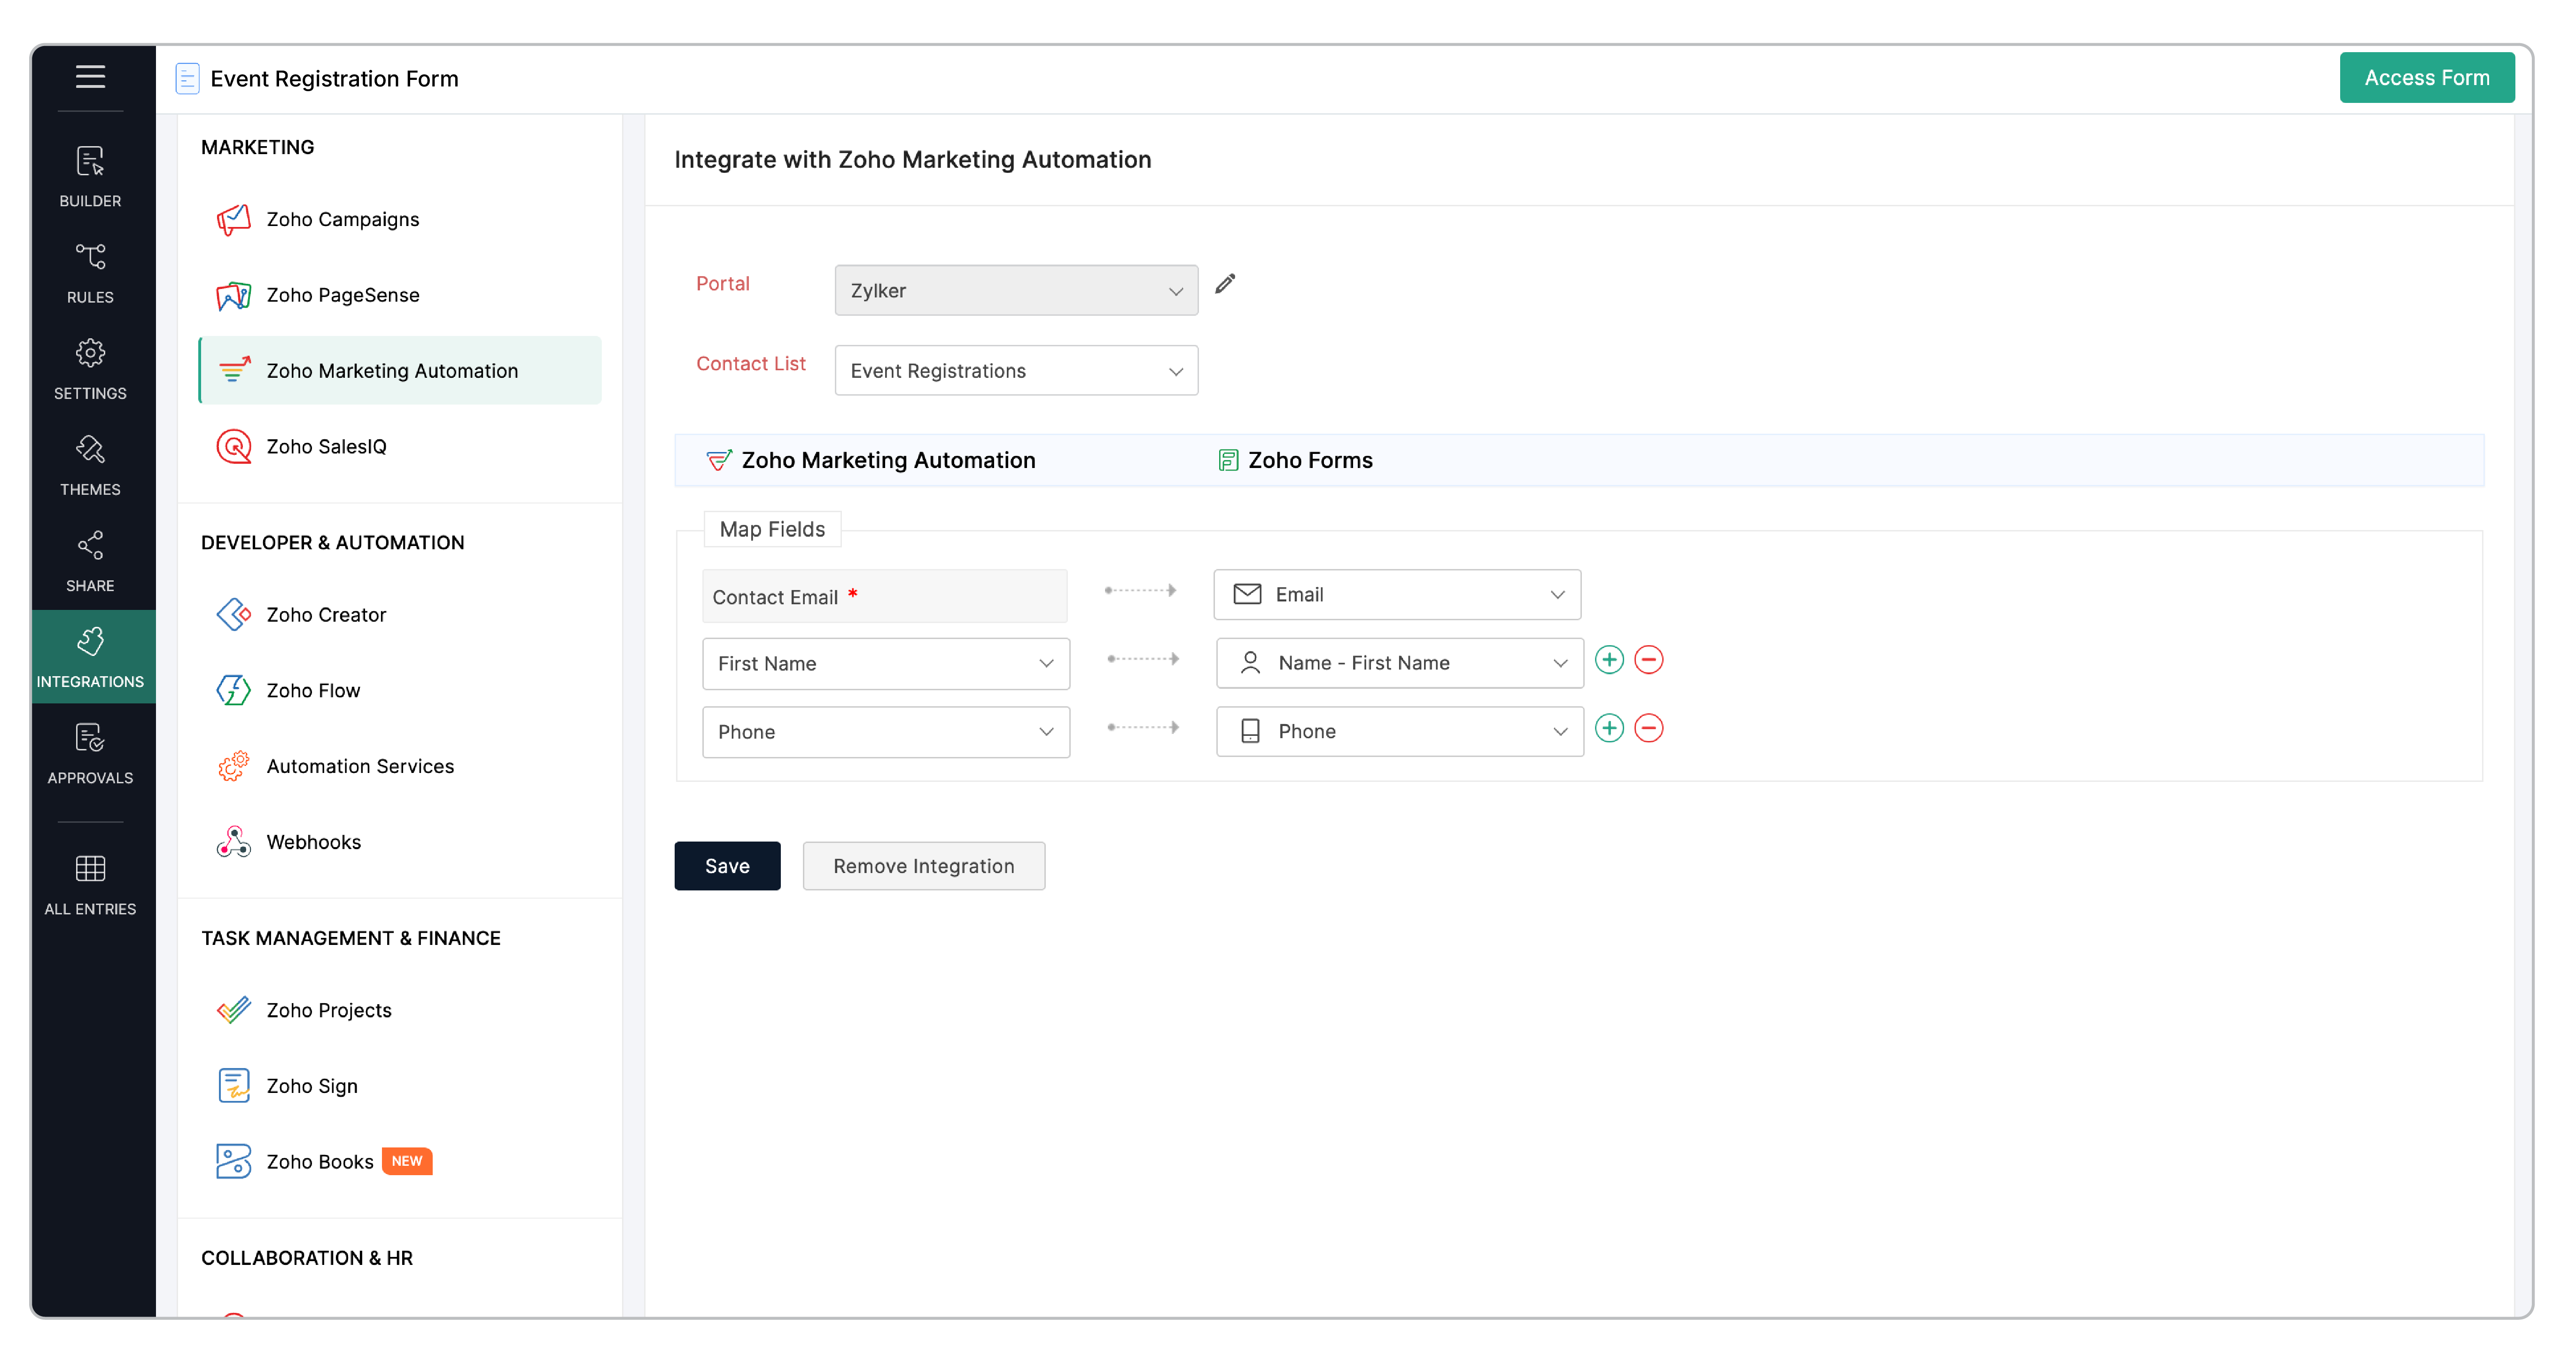This screenshot has height=1365, width=2576.
Task: Click the Save button
Action: click(727, 866)
